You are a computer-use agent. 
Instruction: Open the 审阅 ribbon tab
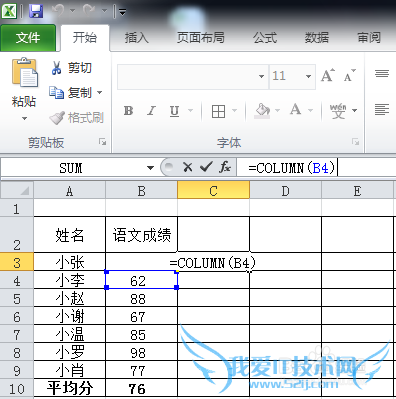[x=369, y=38]
